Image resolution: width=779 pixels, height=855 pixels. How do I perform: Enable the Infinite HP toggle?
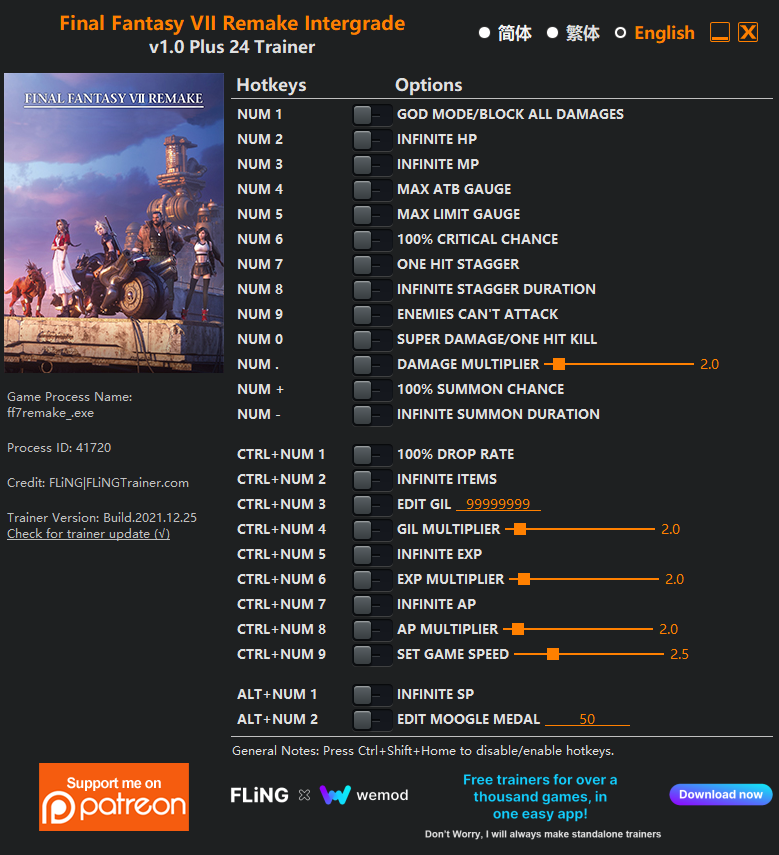372,140
